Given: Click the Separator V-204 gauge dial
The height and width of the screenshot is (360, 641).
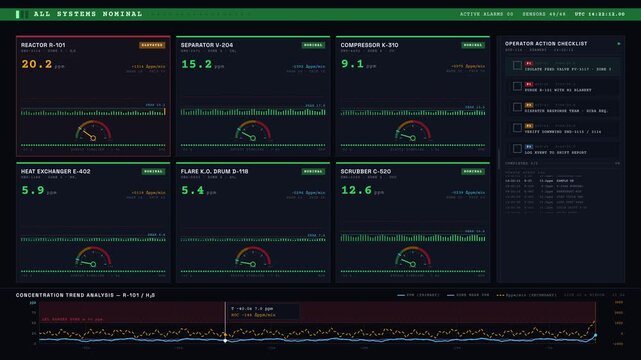Looking at the screenshot, I should coord(253,131).
